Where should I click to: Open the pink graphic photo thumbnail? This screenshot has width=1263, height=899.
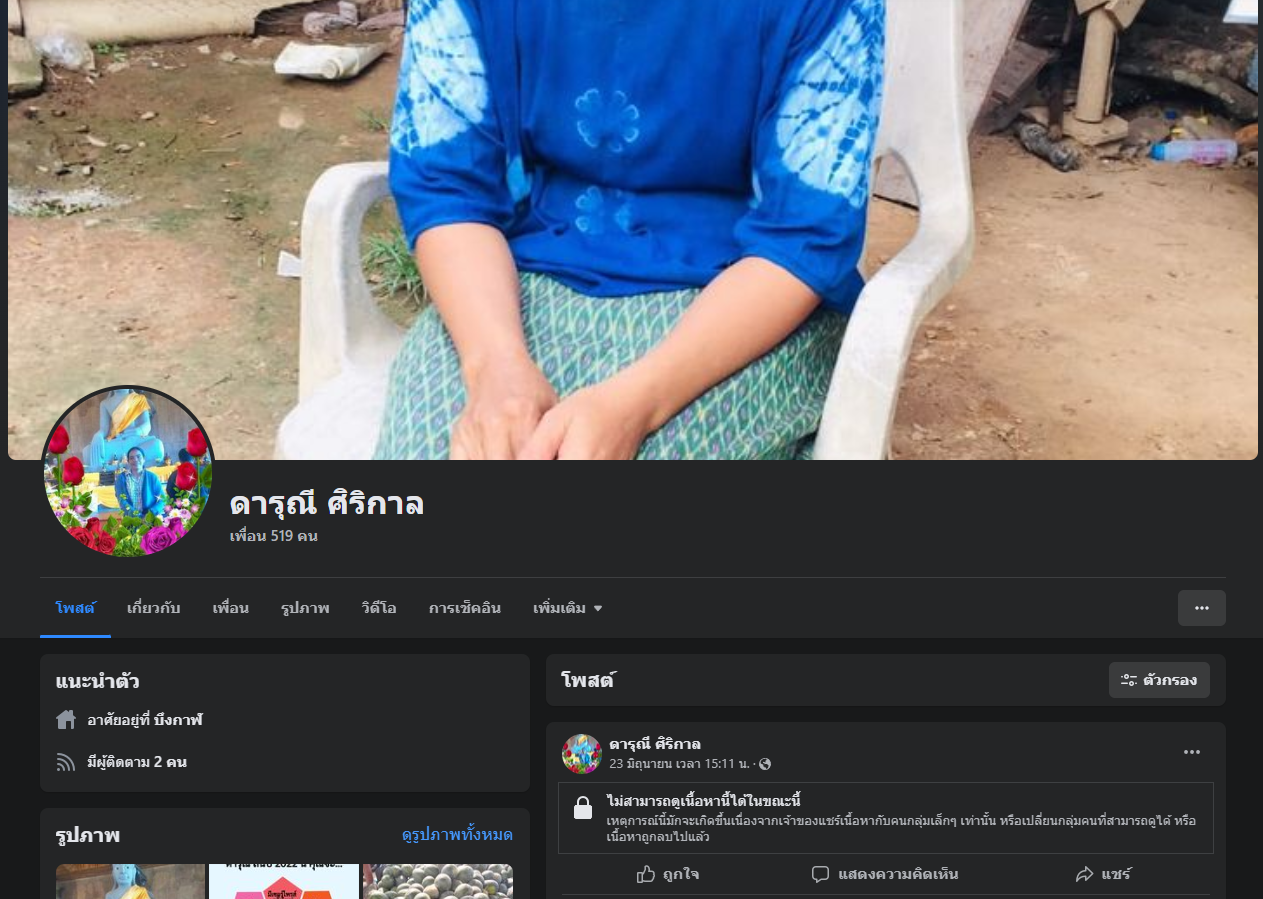point(284,881)
